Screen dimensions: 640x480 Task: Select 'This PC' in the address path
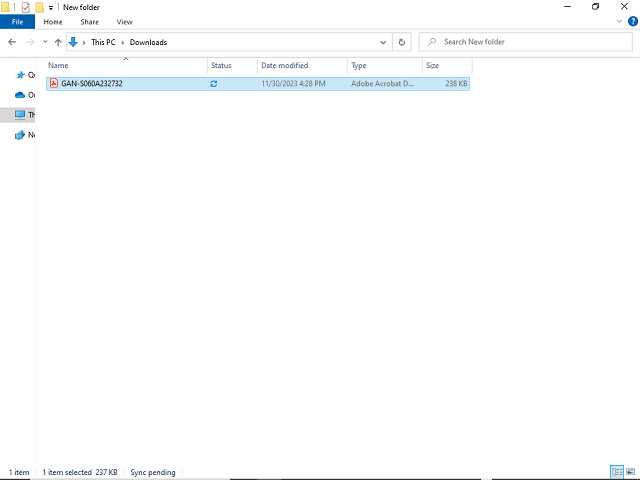coord(103,42)
